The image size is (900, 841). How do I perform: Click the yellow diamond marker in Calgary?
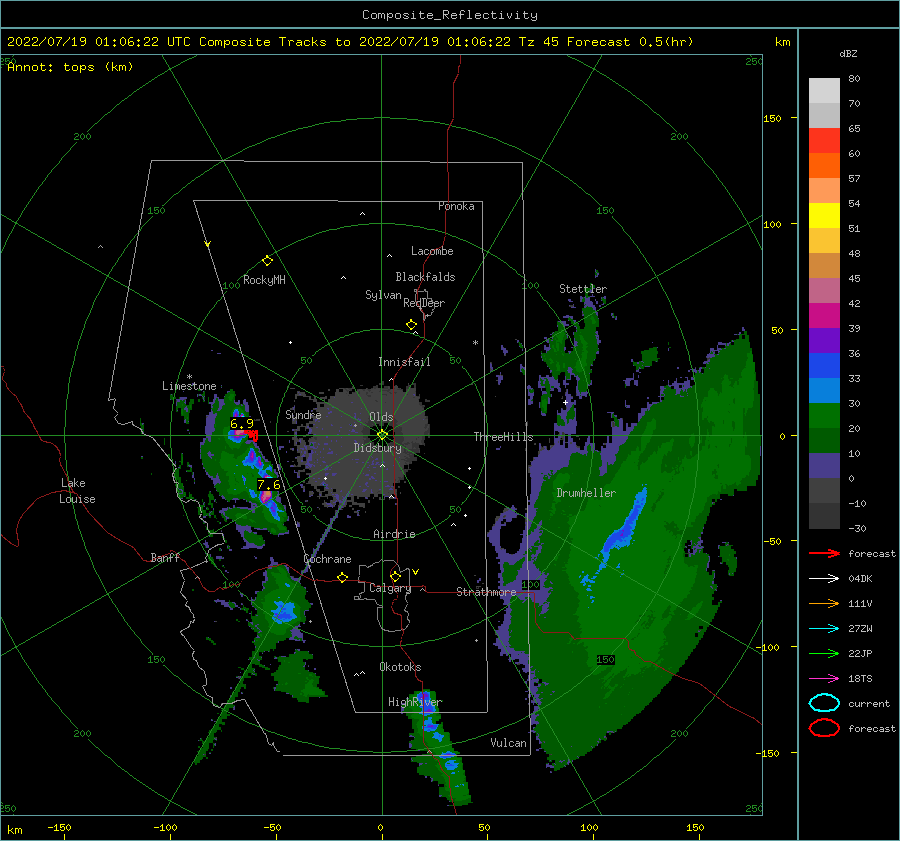click(395, 576)
